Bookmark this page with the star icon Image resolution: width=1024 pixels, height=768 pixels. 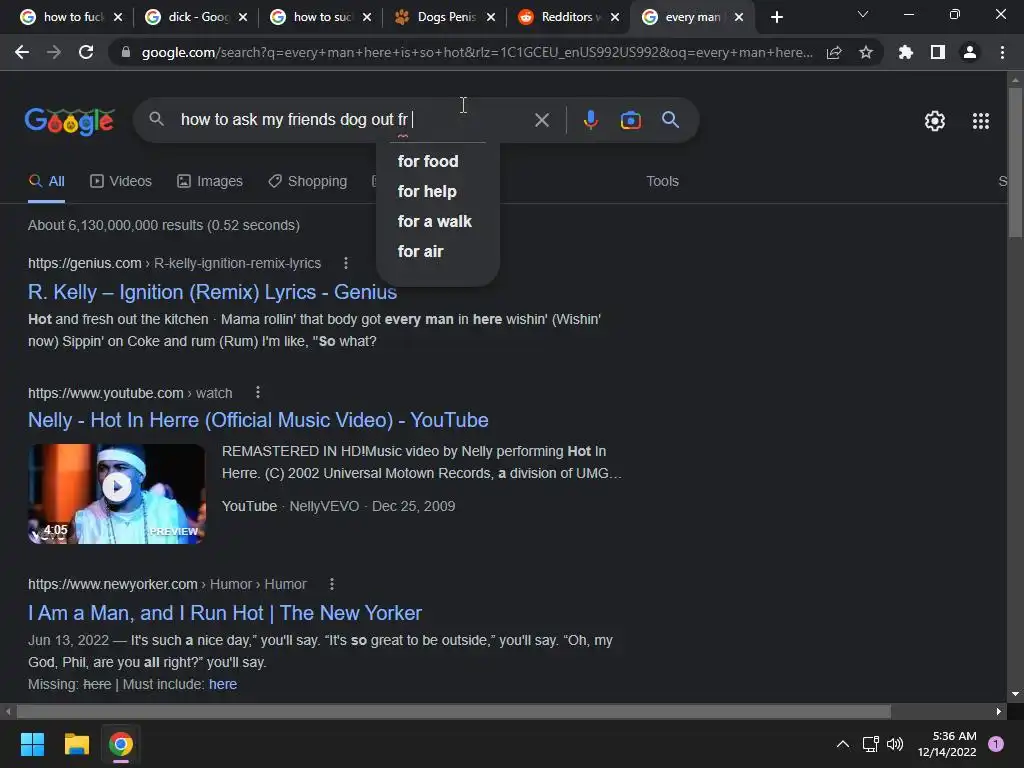pos(866,52)
